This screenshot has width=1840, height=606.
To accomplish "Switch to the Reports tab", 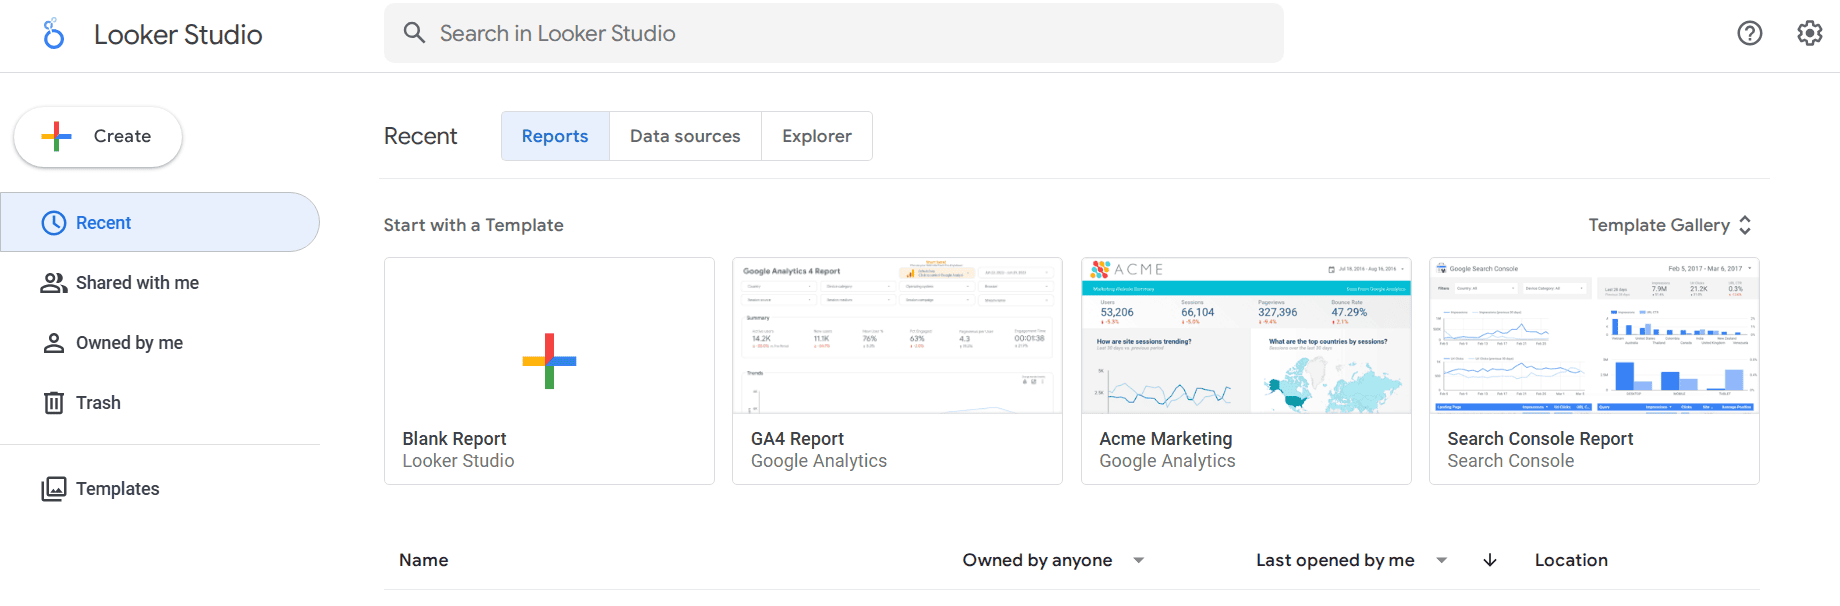I will click(x=555, y=136).
